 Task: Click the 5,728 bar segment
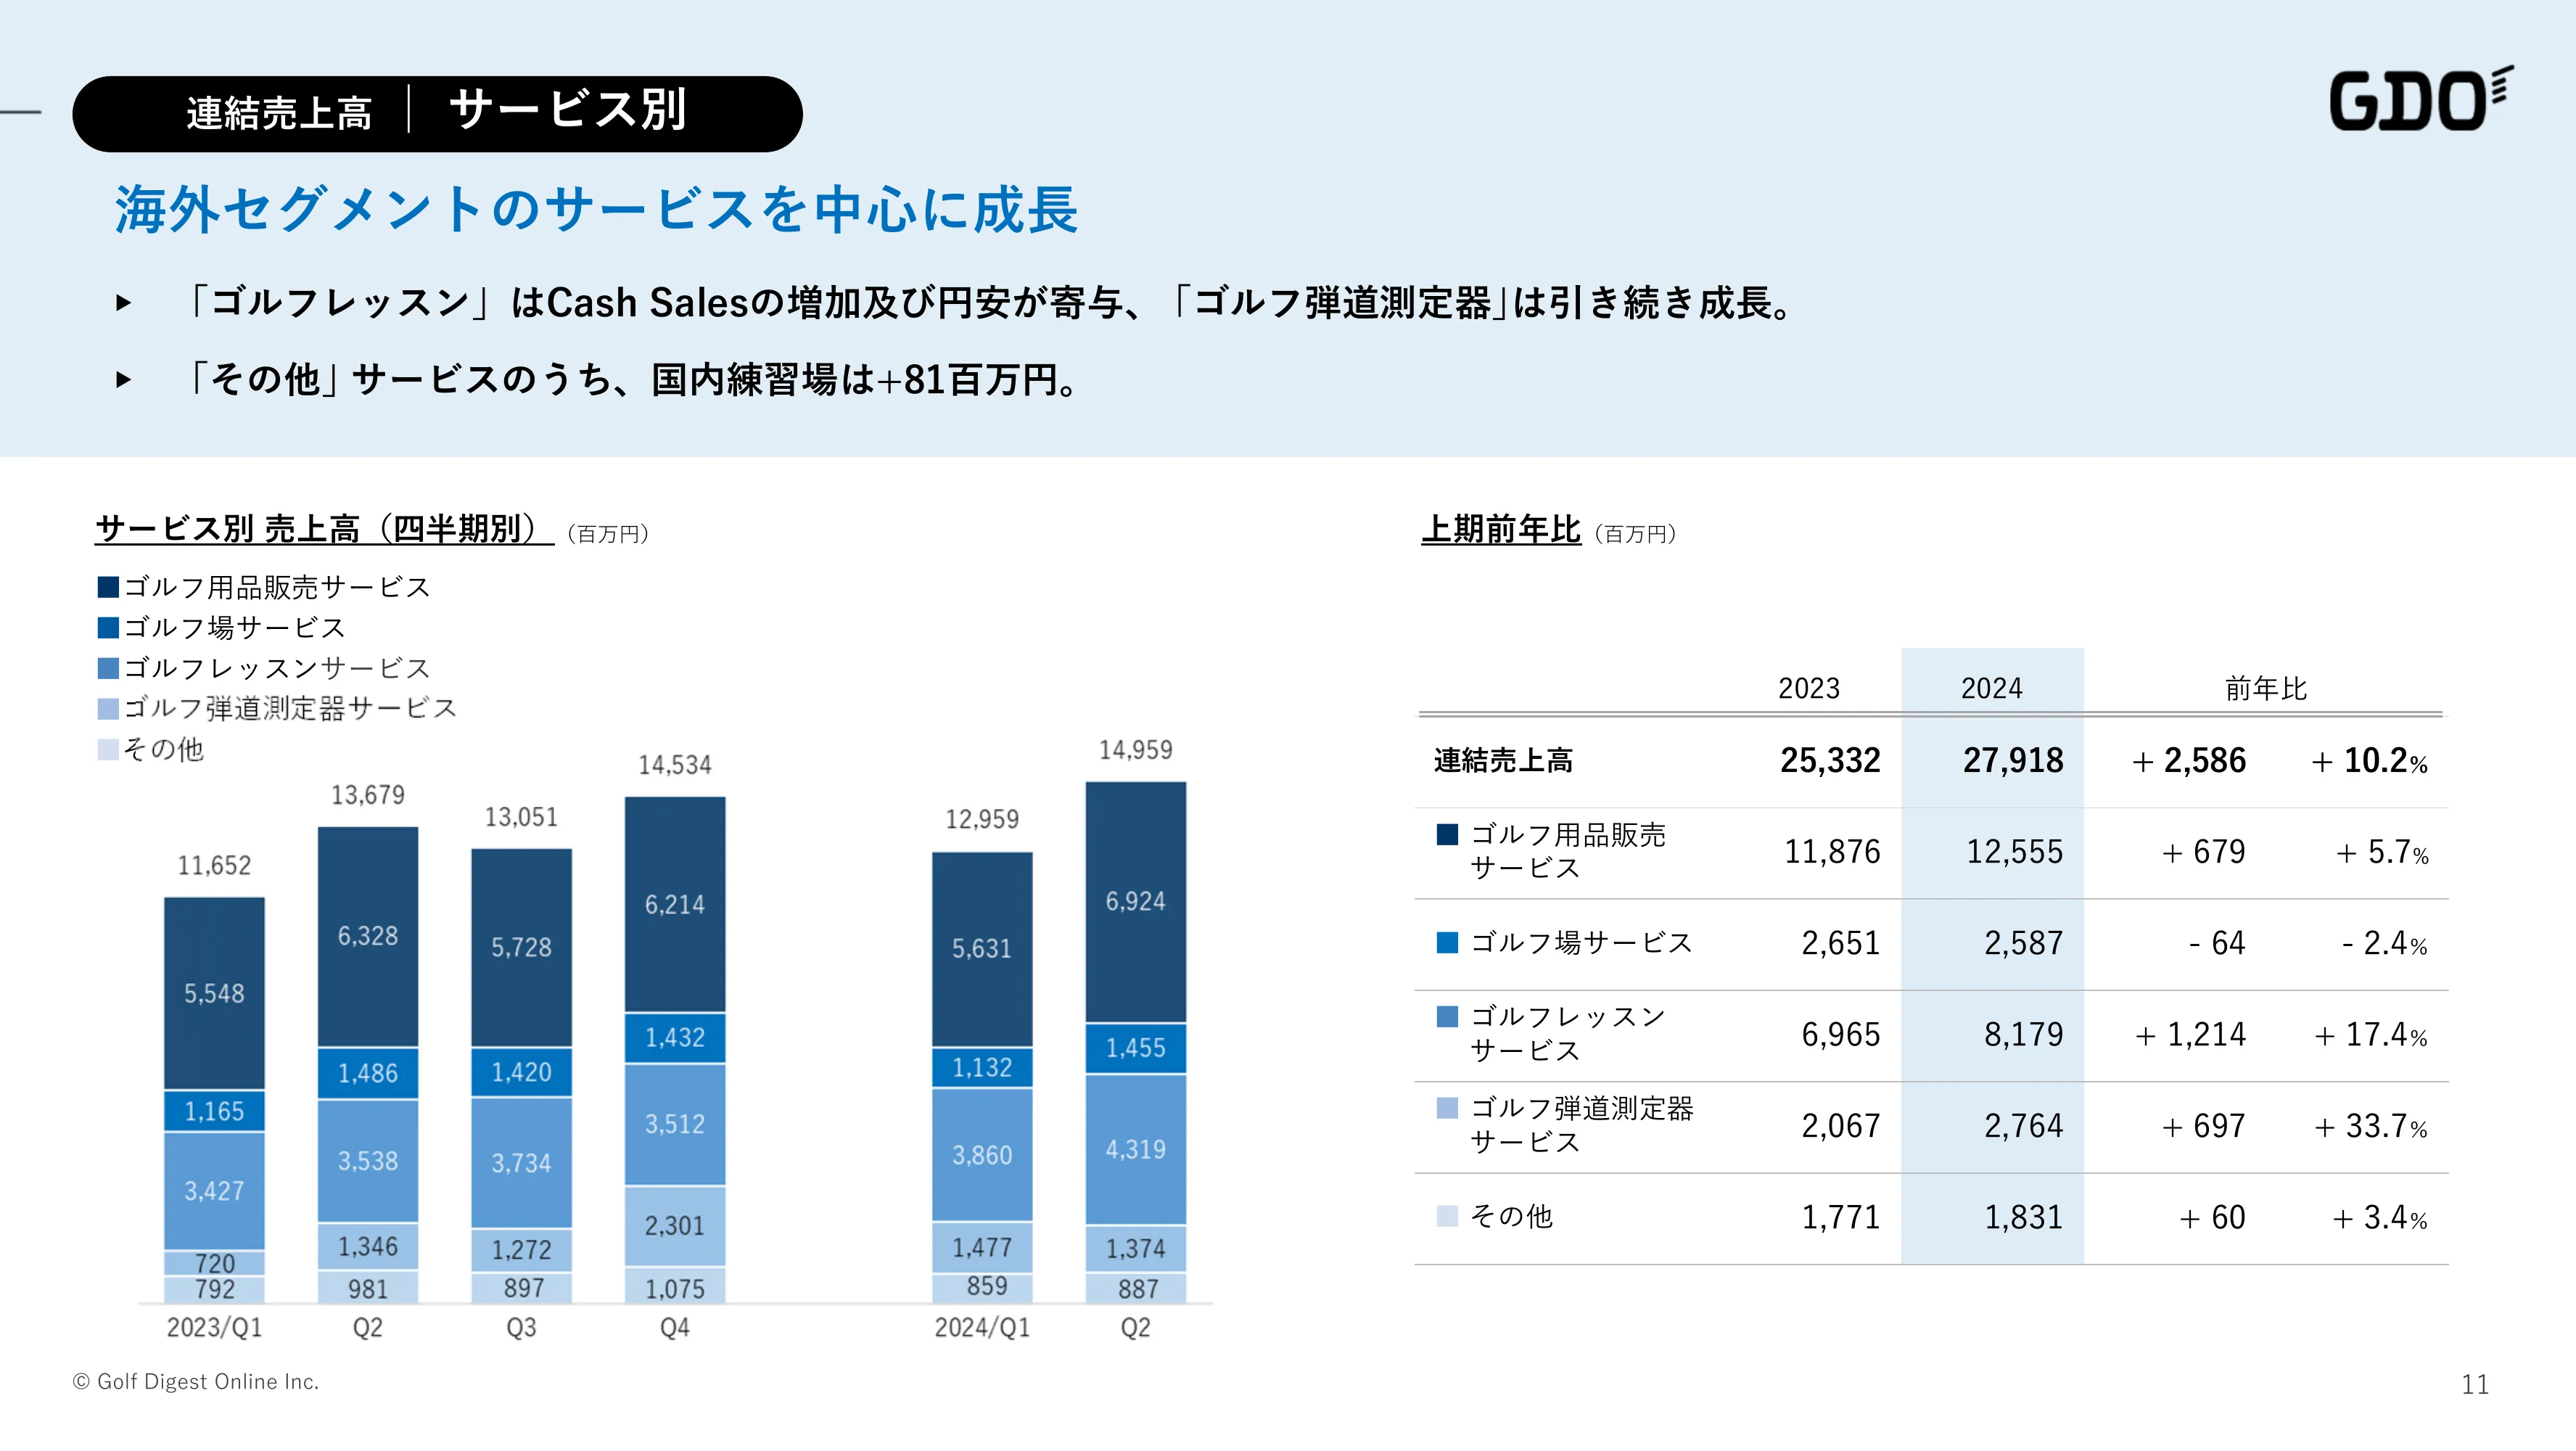521,947
